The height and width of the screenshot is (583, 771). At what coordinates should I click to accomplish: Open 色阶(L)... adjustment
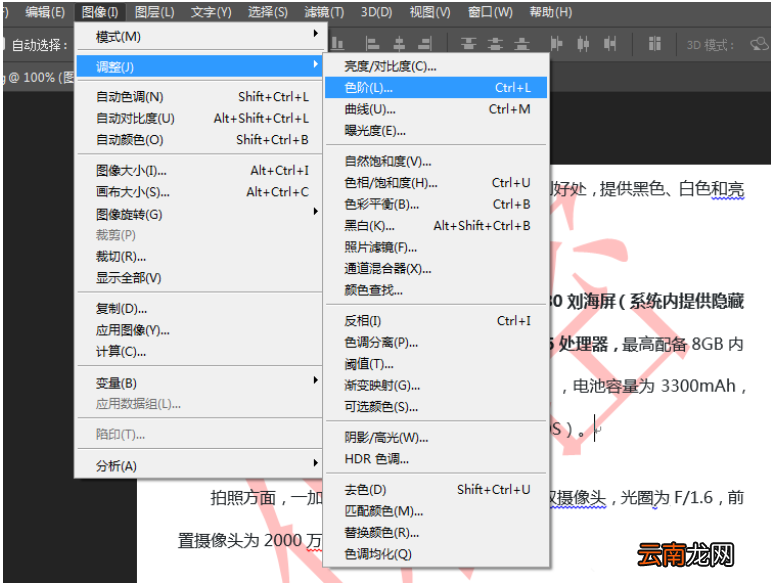(x=436, y=87)
